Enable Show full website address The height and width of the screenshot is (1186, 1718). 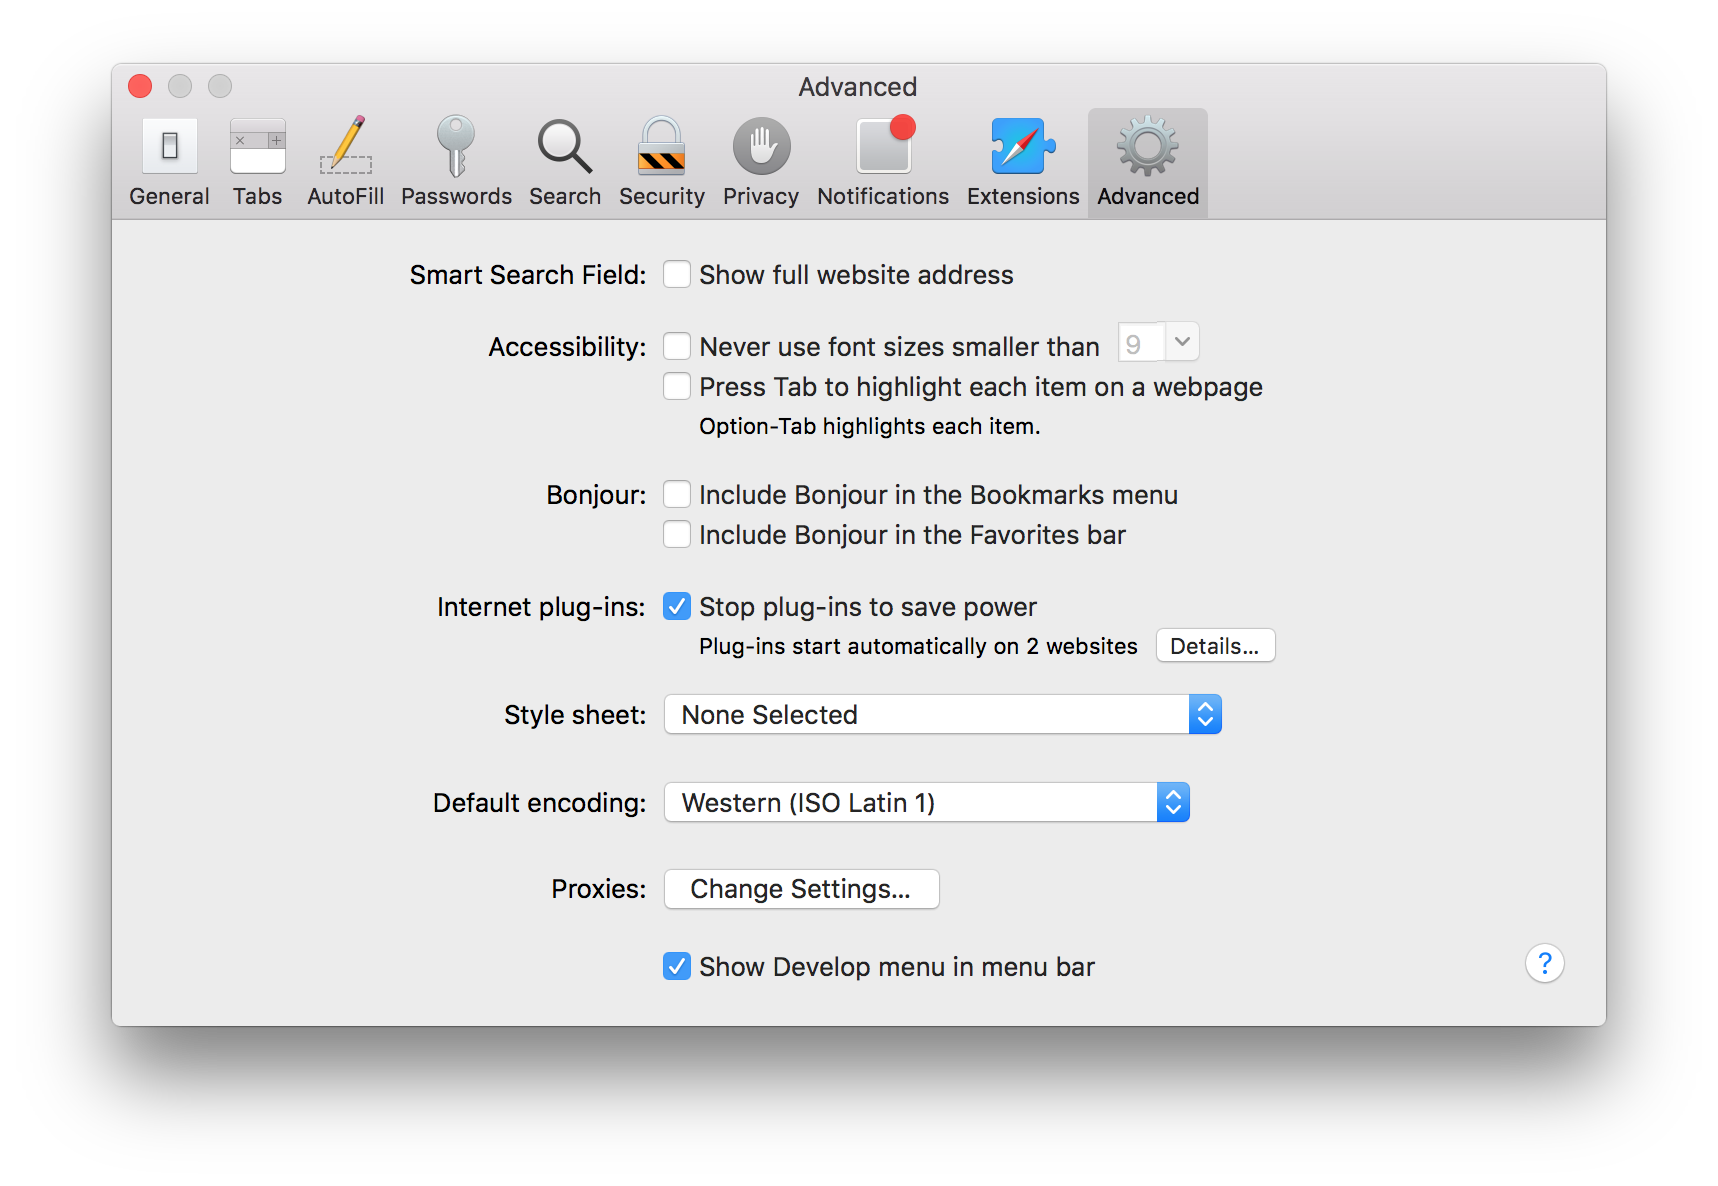click(677, 274)
